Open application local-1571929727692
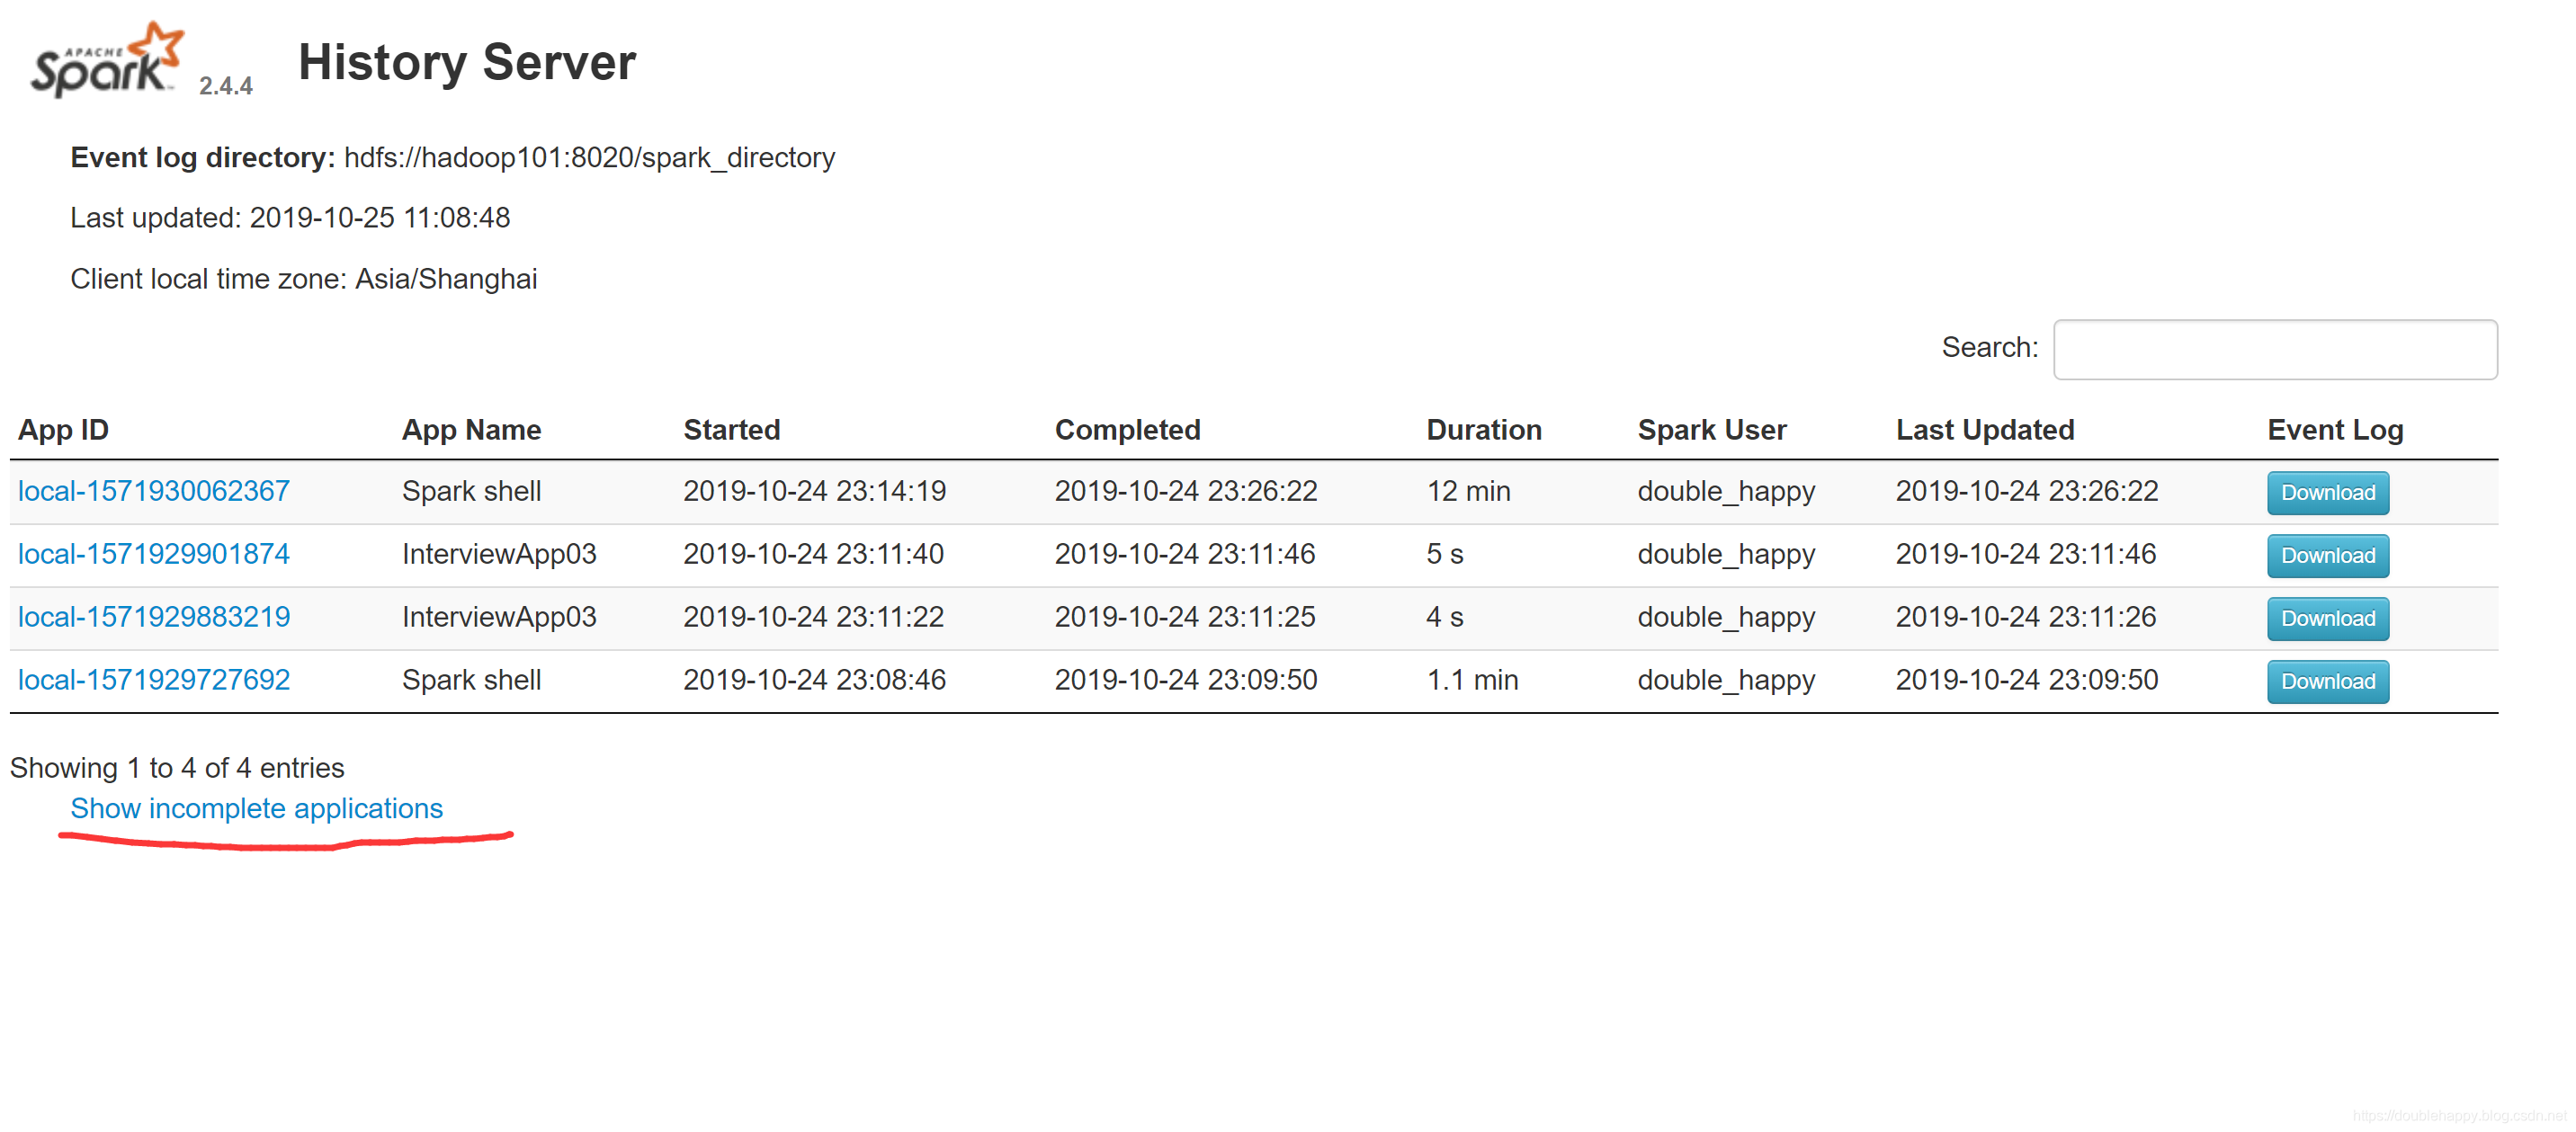The height and width of the screenshot is (1132, 2576). point(154,680)
